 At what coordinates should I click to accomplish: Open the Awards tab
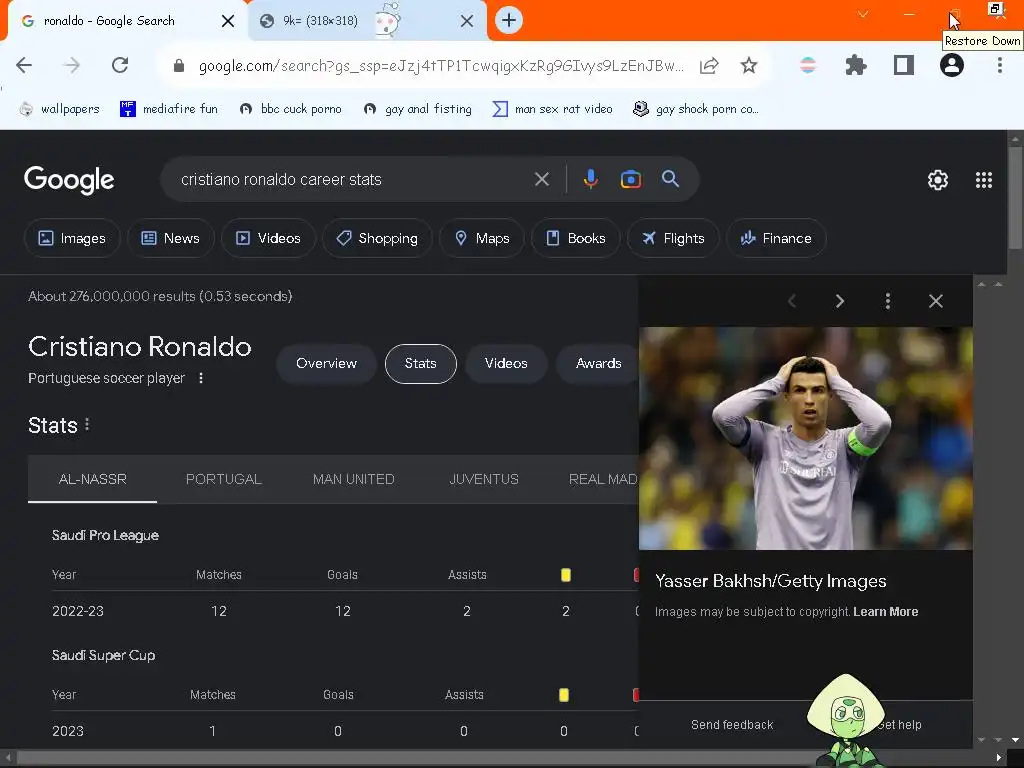[598, 364]
